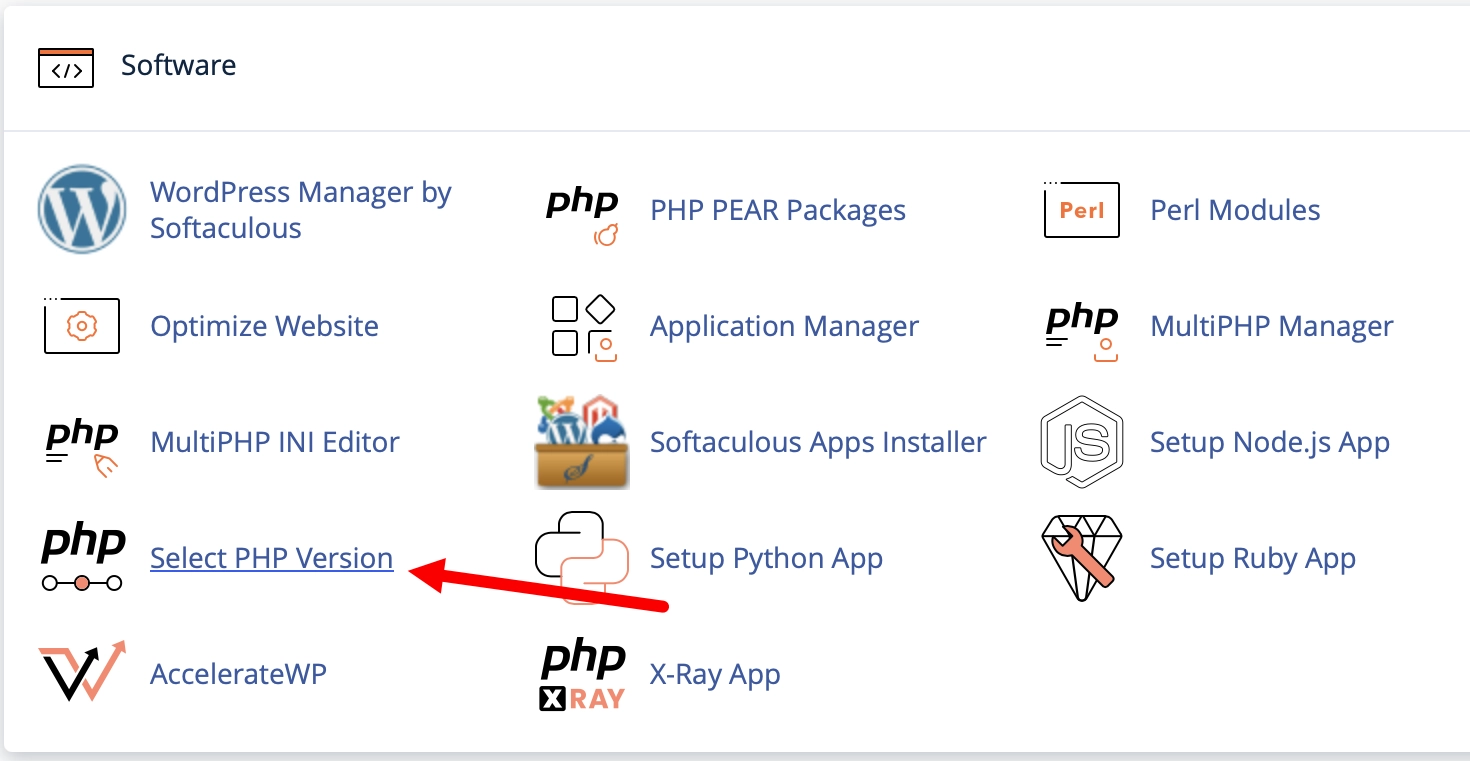Follow the Setup Node.js App link
The width and height of the screenshot is (1470, 761).
coord(1270,442)
